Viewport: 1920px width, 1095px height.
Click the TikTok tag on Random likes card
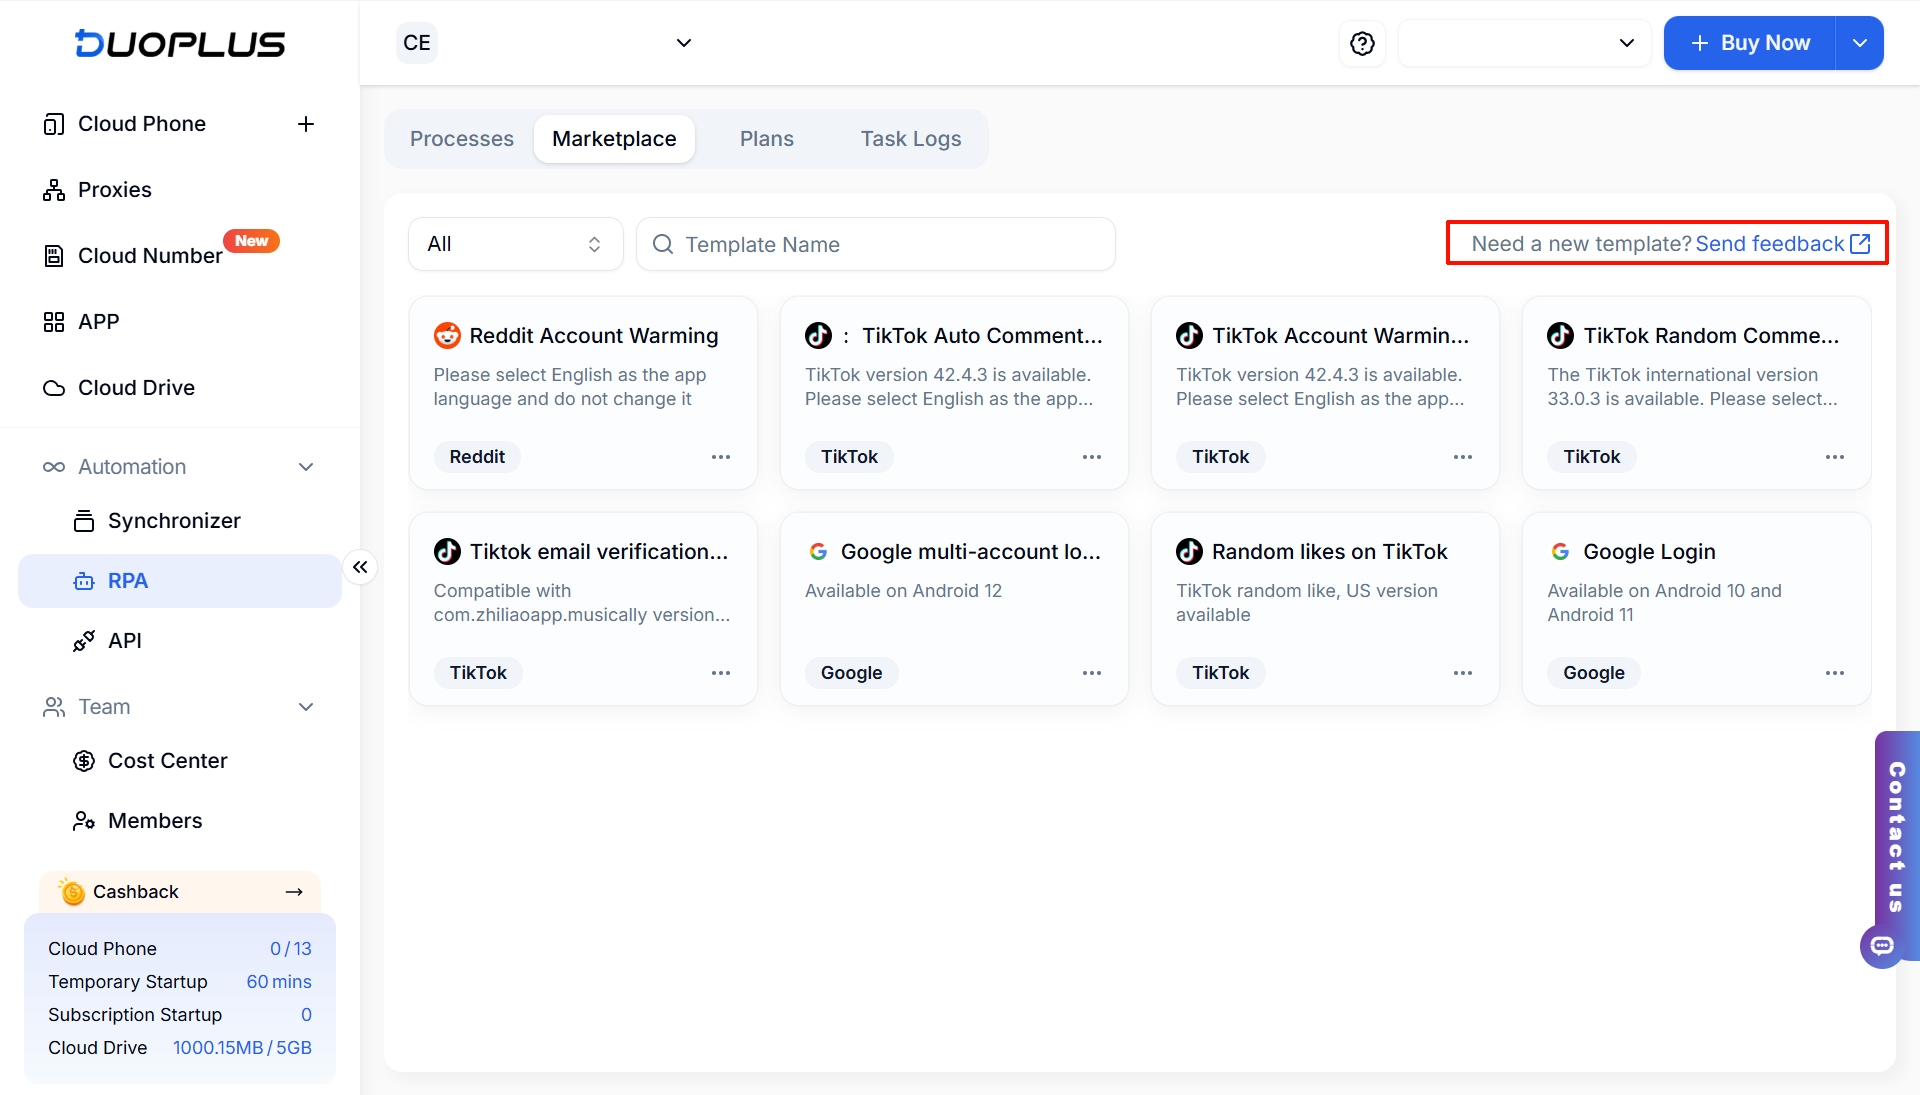click(1220, 673)
